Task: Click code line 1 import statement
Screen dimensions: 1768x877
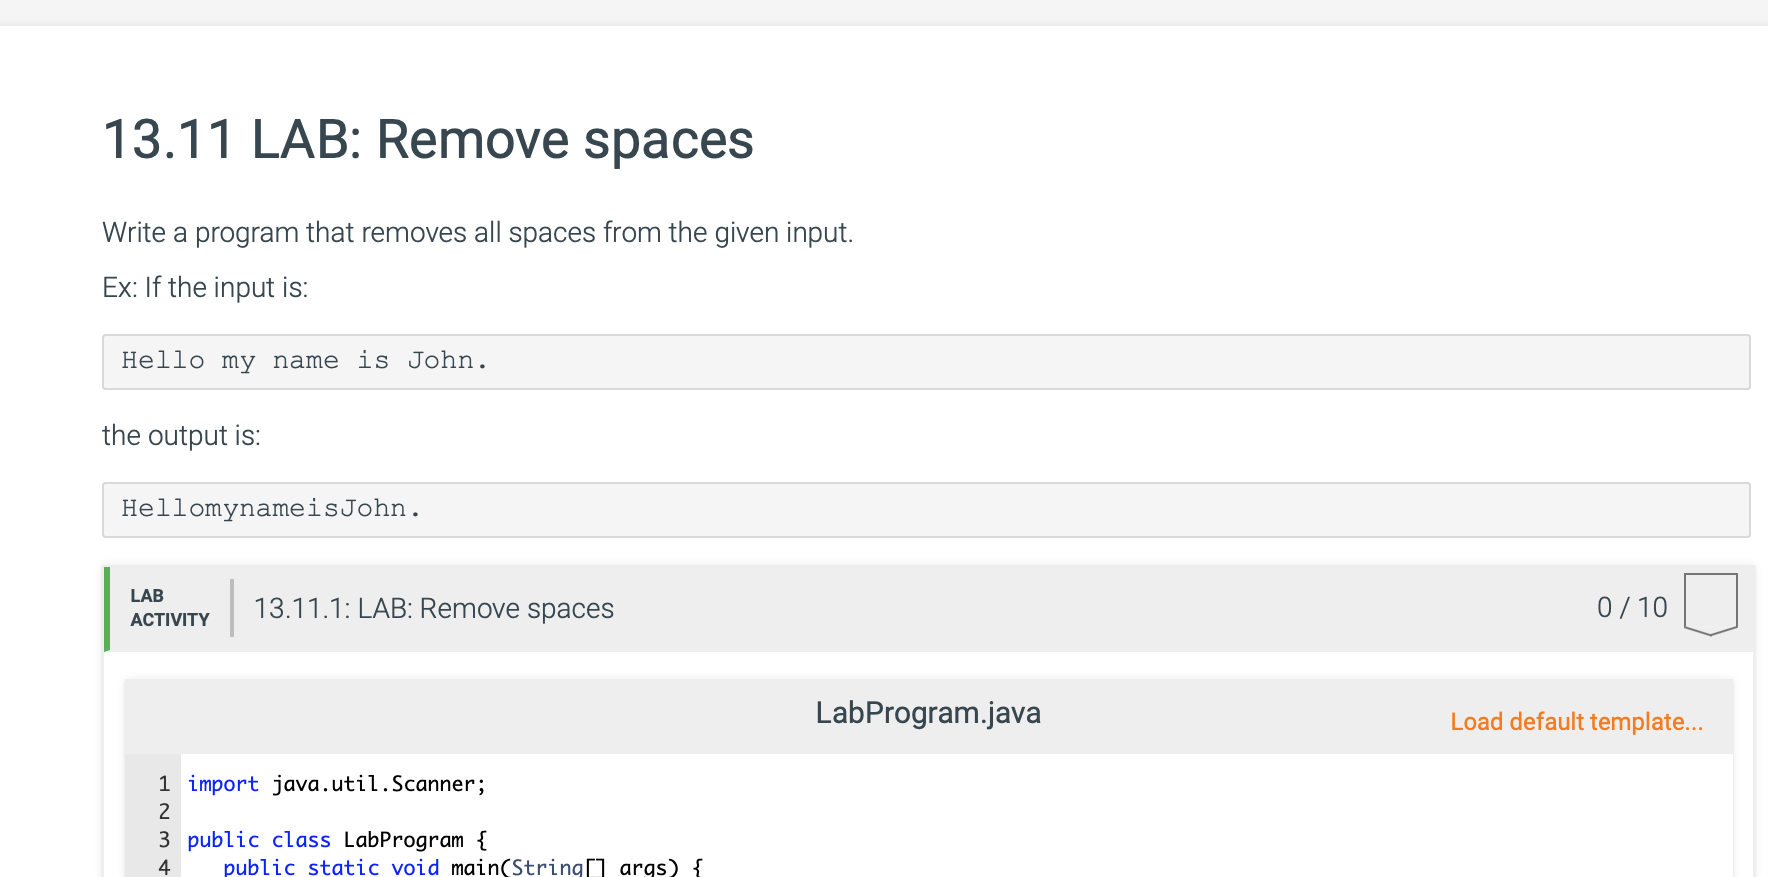Action: [336, 784]
